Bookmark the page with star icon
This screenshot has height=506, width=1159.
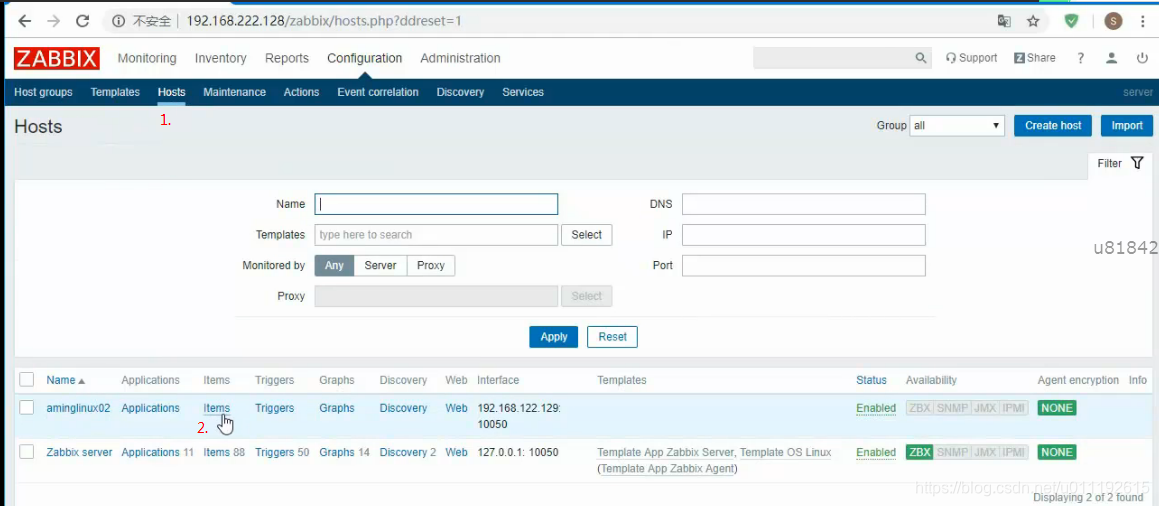1033,21
